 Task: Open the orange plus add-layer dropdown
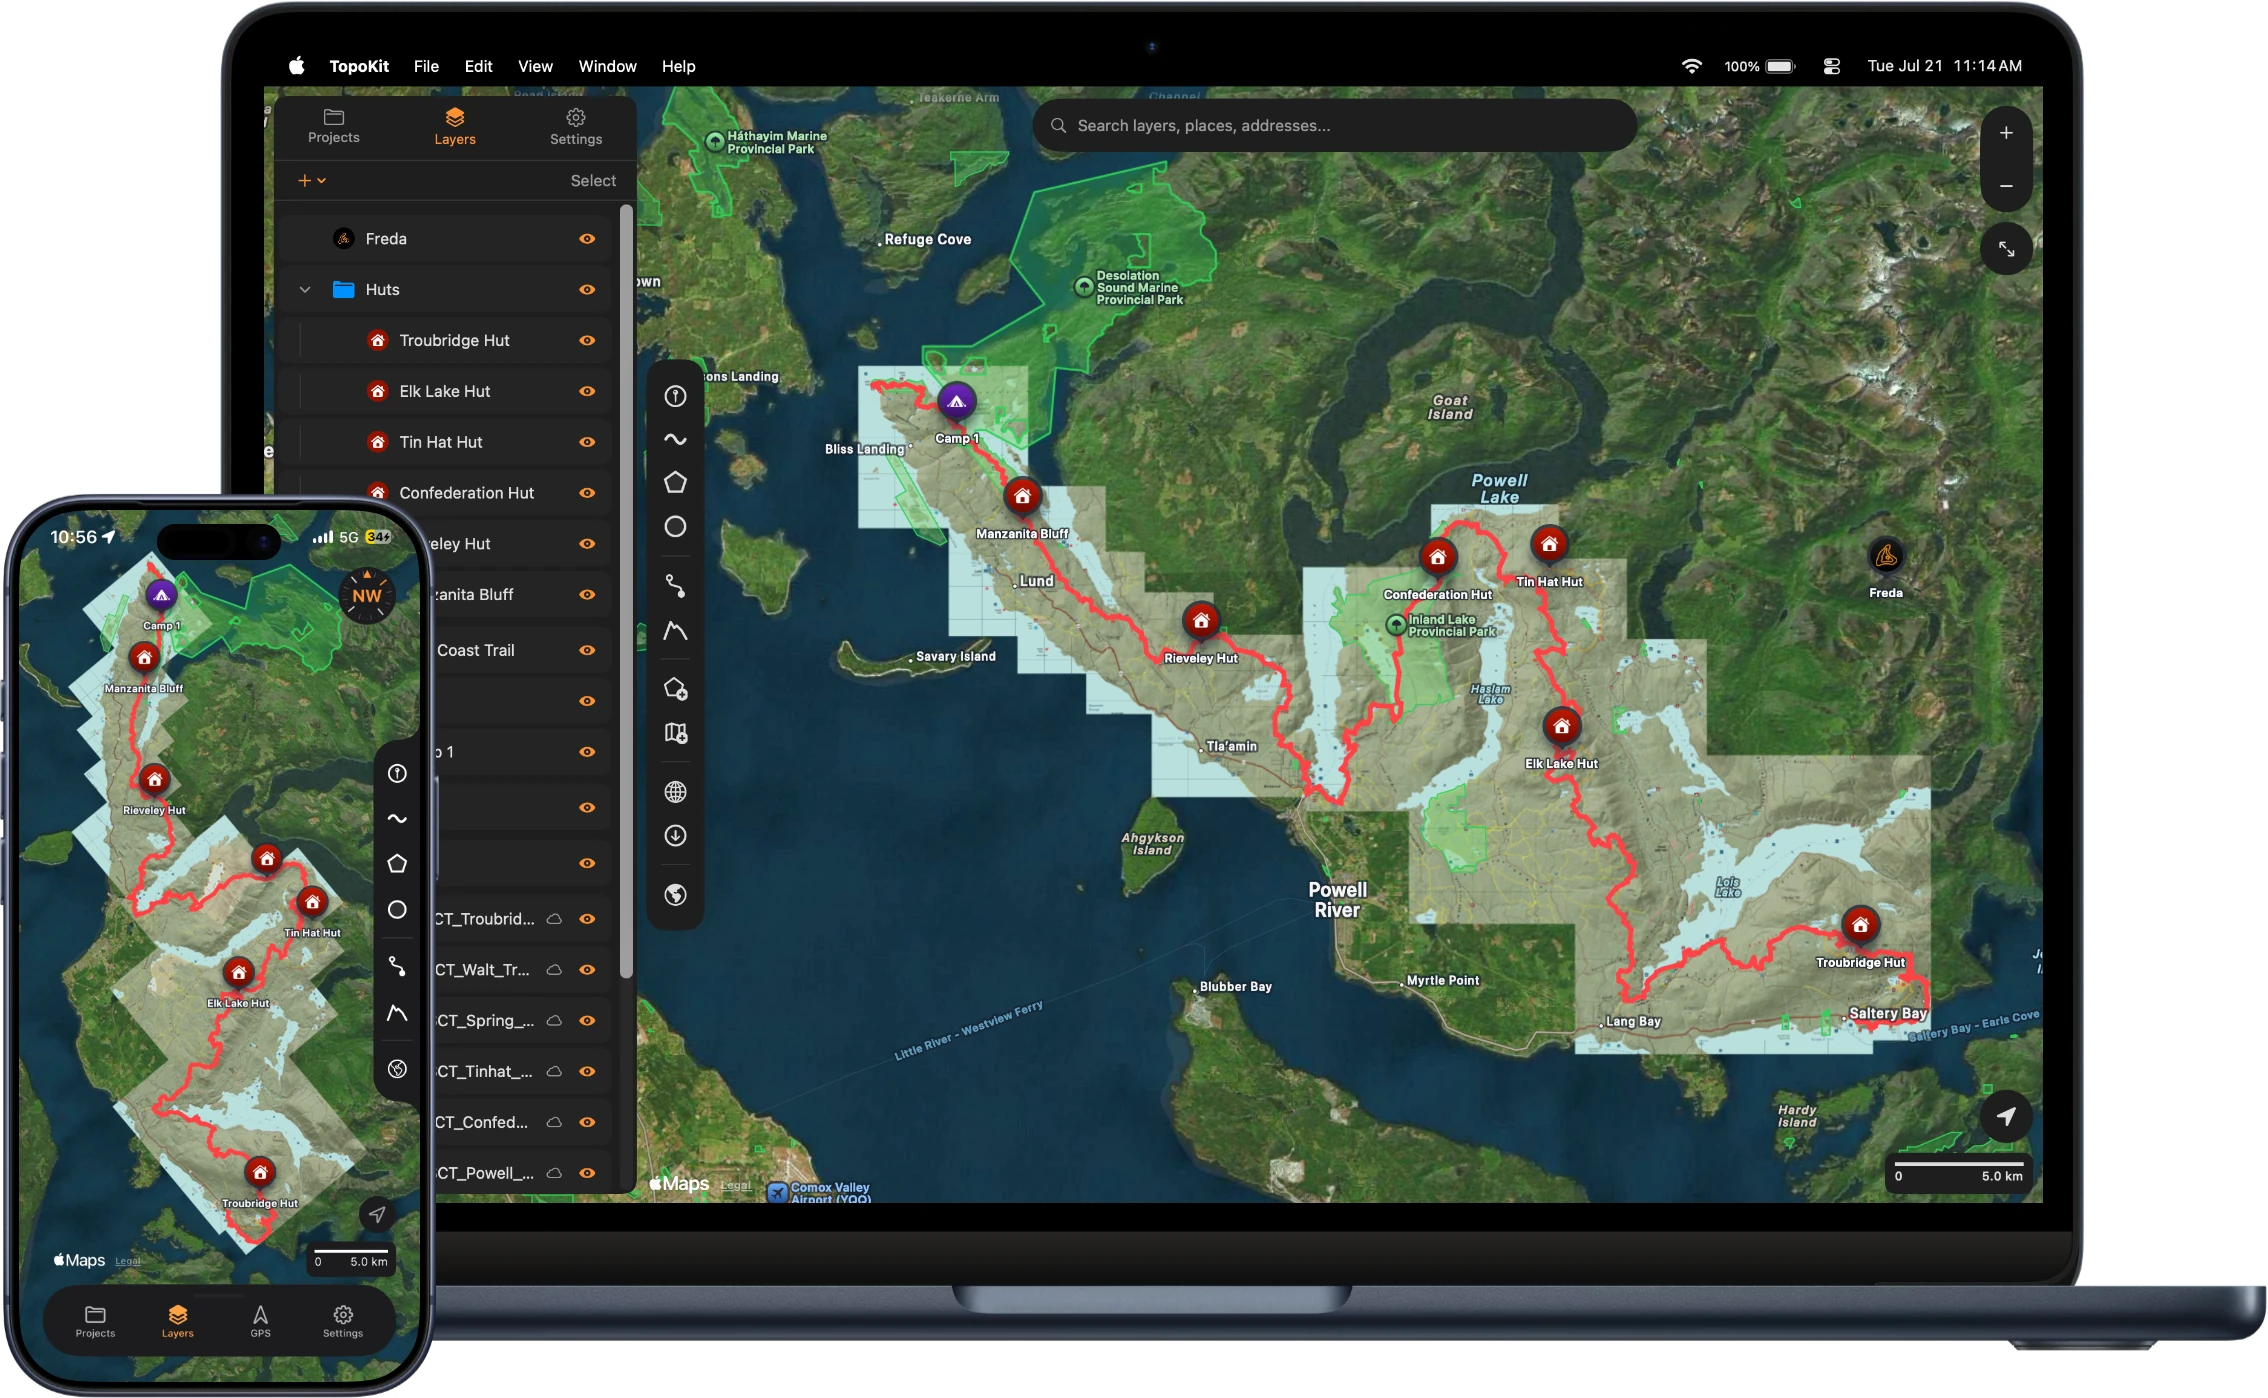pos(312,181)
